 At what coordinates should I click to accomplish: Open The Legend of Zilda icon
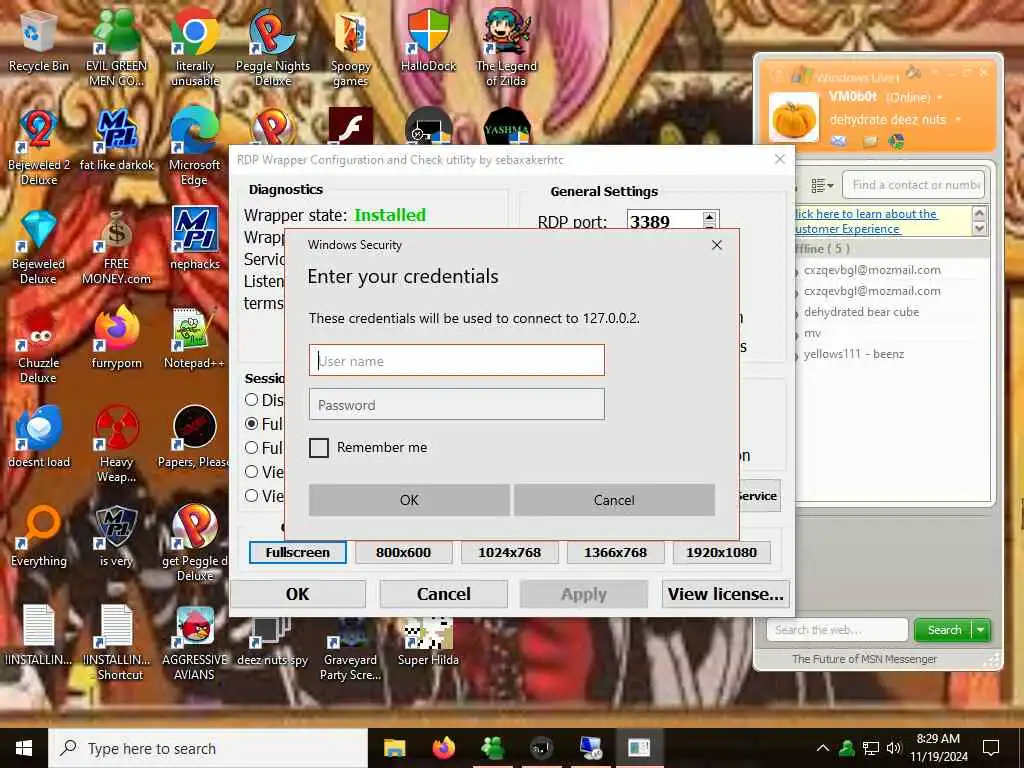tap(506, 49)
